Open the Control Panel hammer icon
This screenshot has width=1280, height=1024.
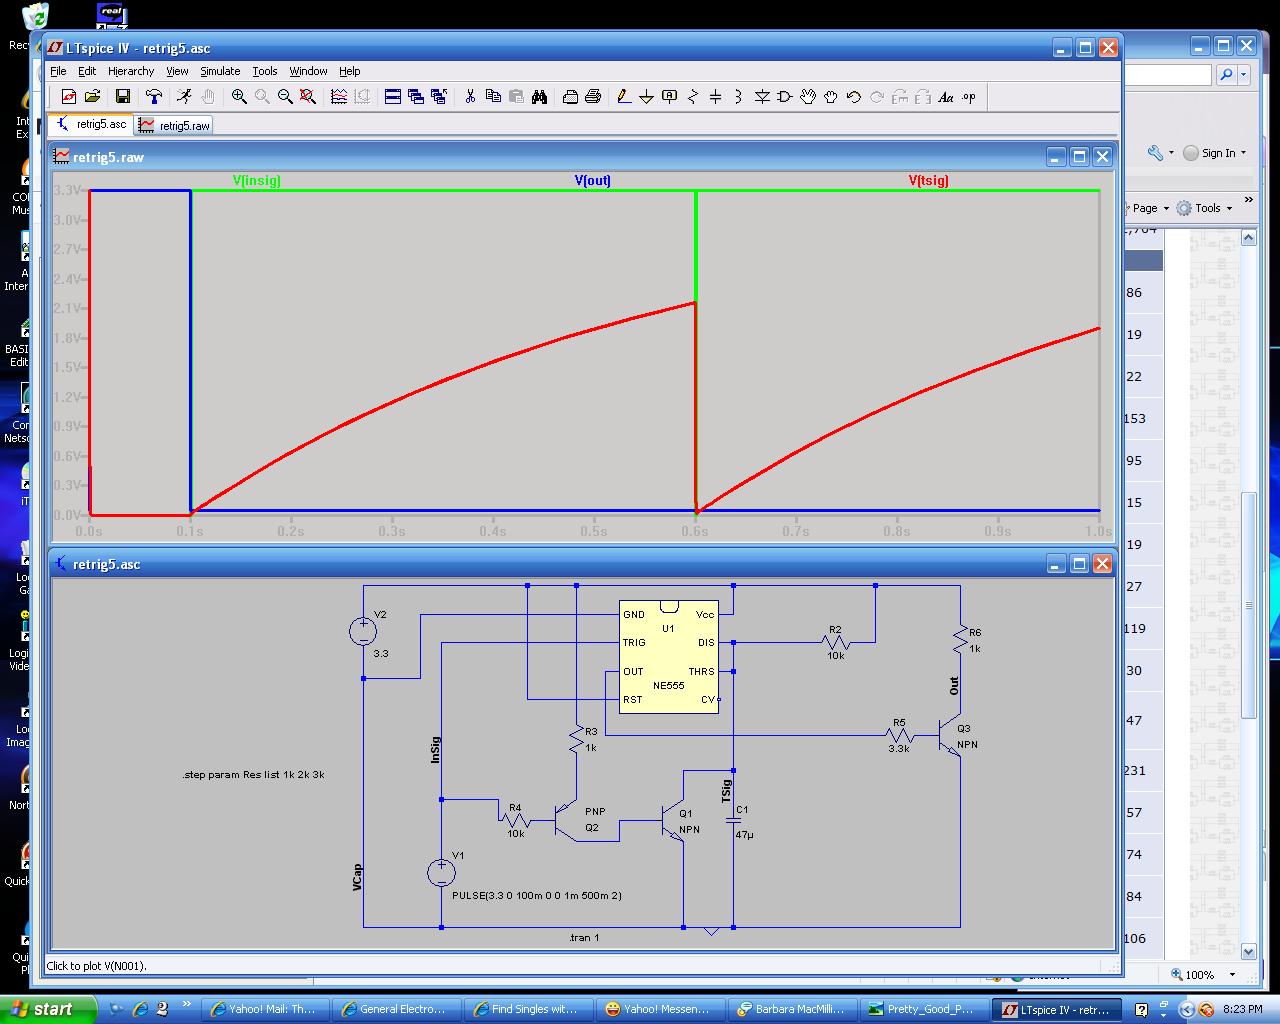coord(153,97)
